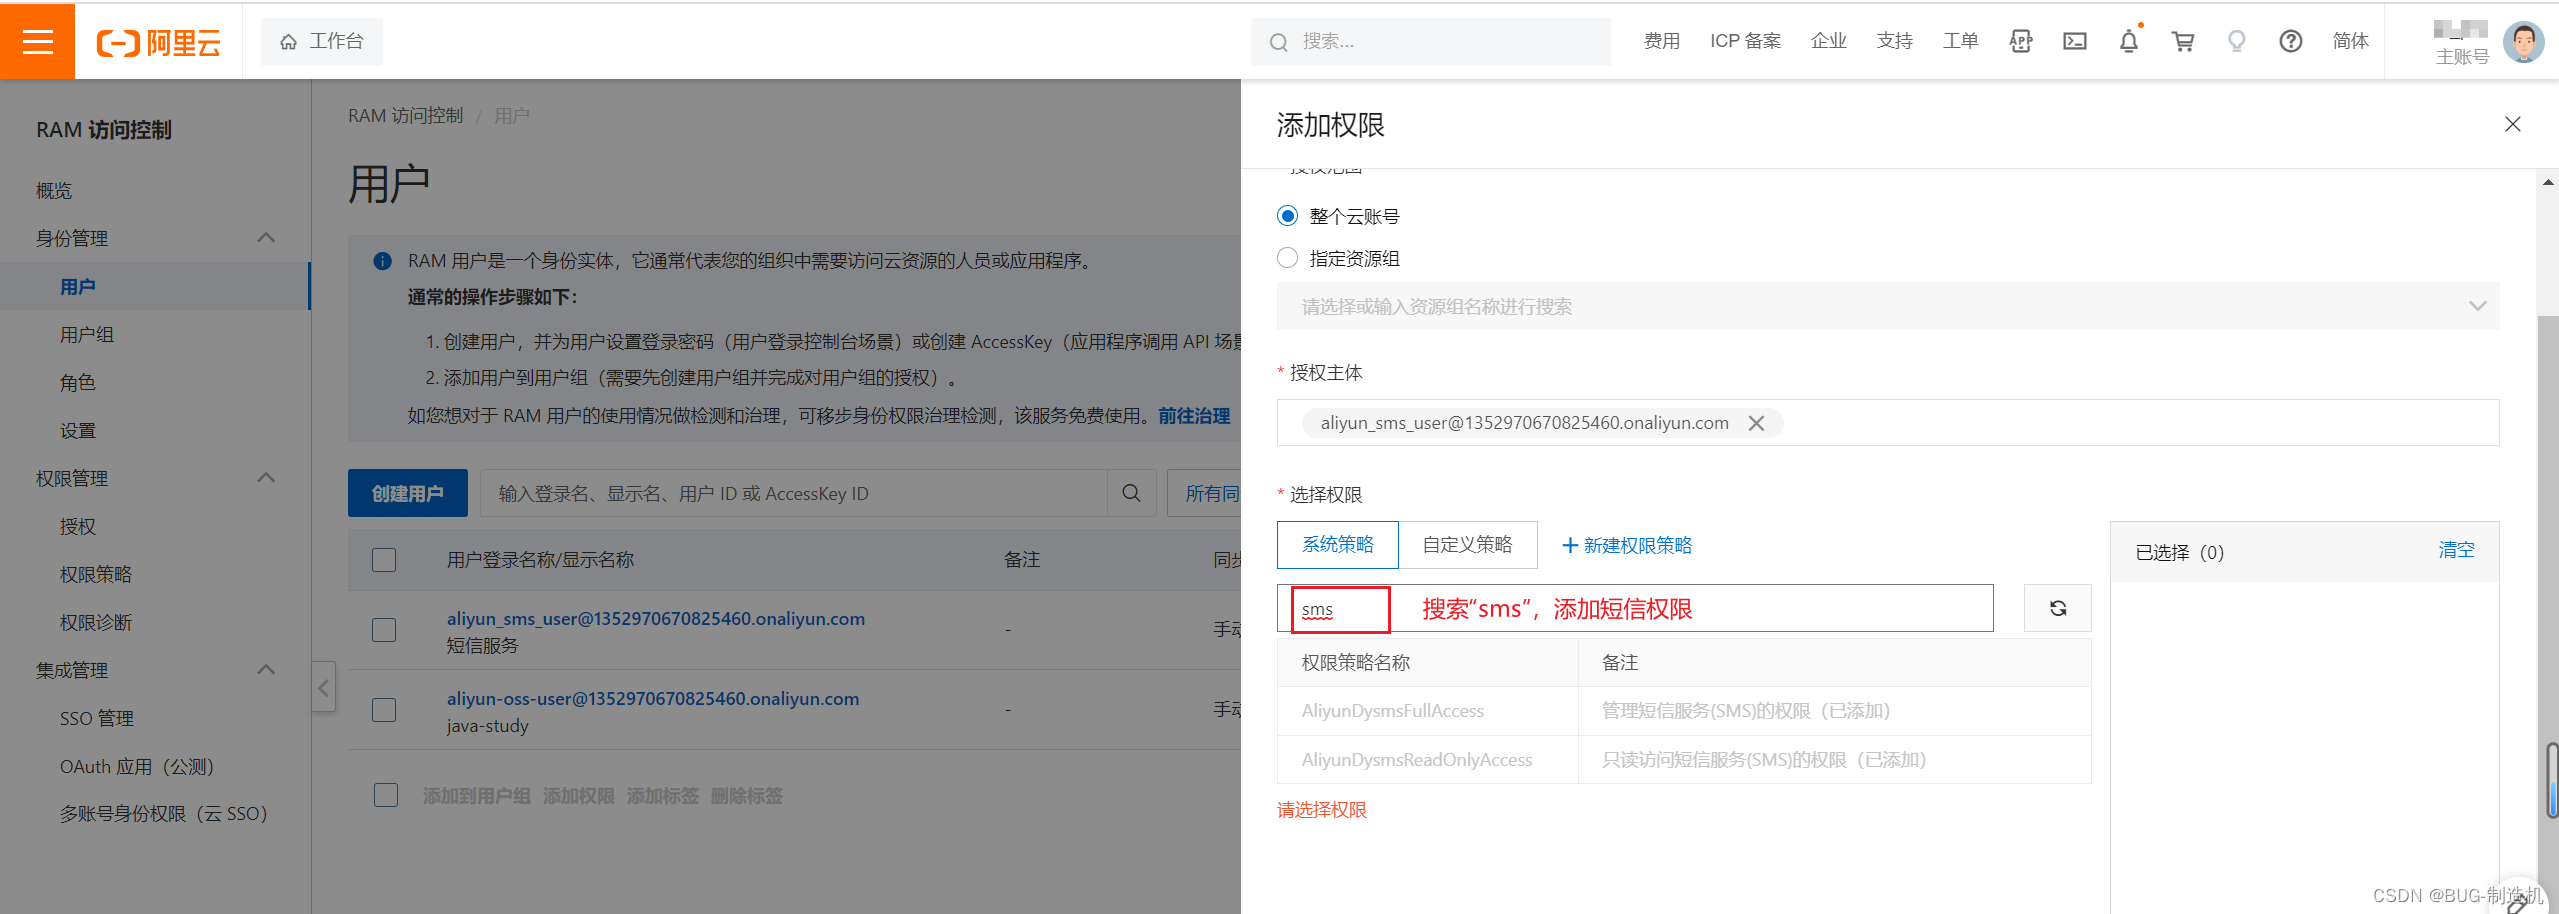Click the create new permission policy link
The width and height of the screenshot is (2559, 914).
pyautogui.click(x=1627, y=545)
